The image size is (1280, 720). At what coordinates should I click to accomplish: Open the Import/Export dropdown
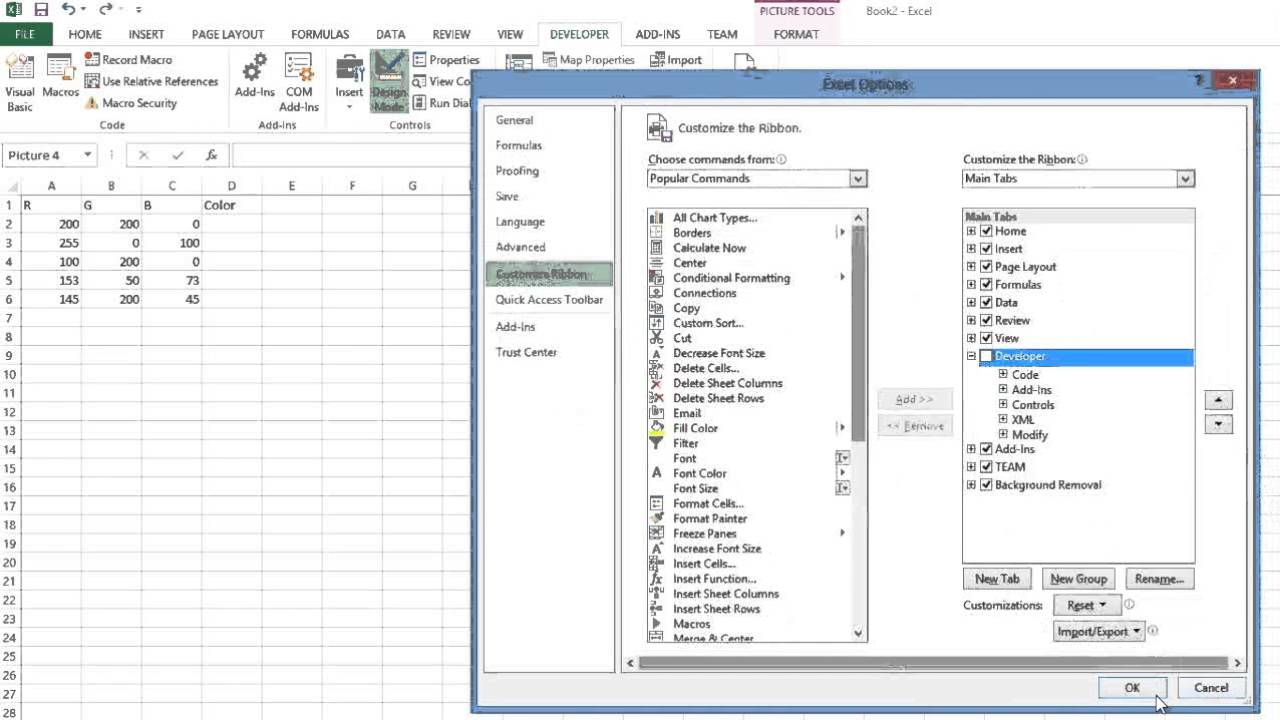[1098, 631]
